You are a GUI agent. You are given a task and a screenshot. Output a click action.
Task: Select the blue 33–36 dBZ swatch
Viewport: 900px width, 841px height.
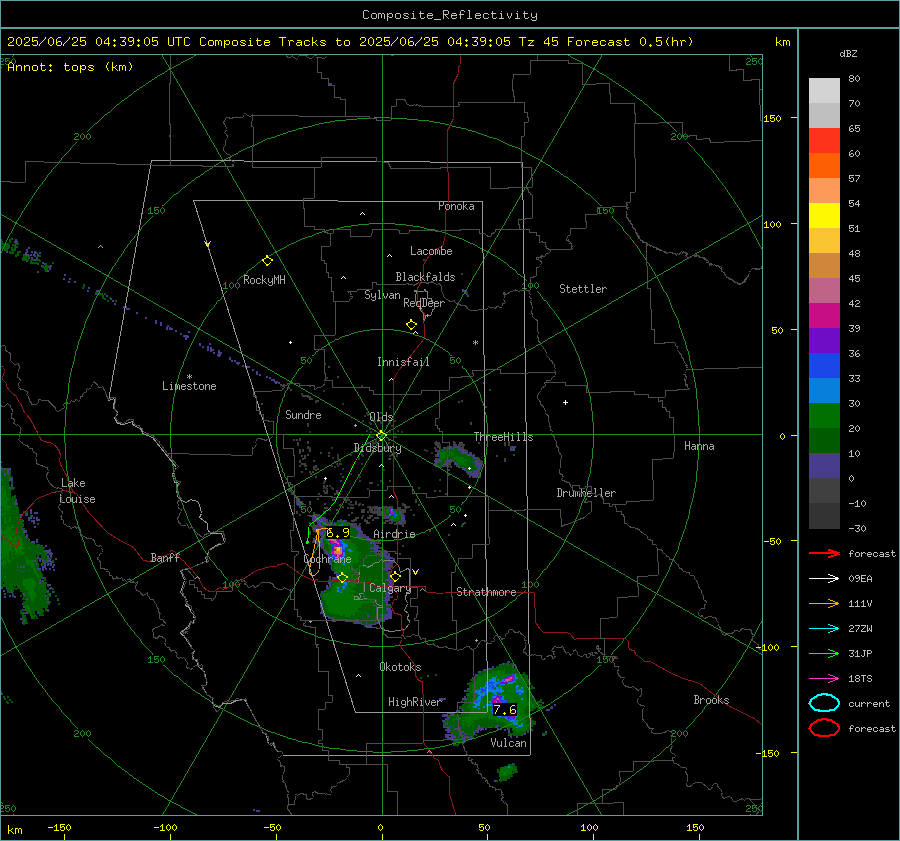coord(824,366)
